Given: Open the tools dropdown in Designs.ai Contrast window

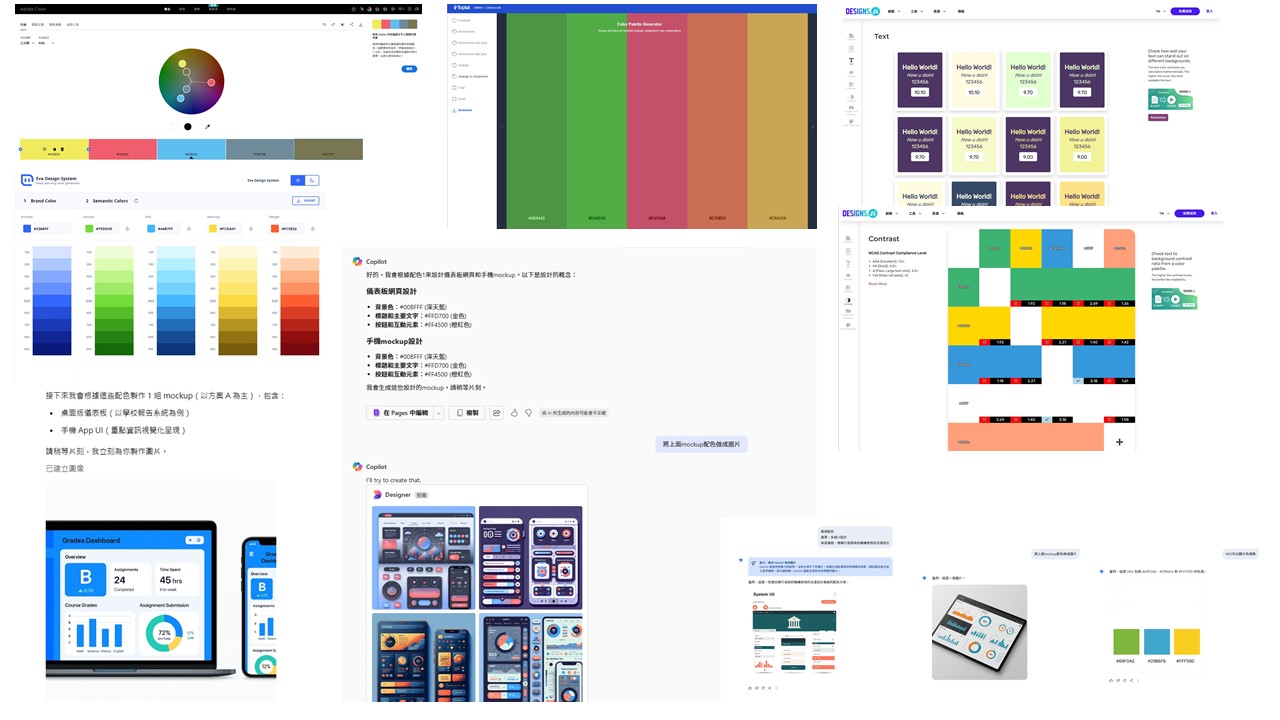Looking at the screenshot, I should (915, 213).
